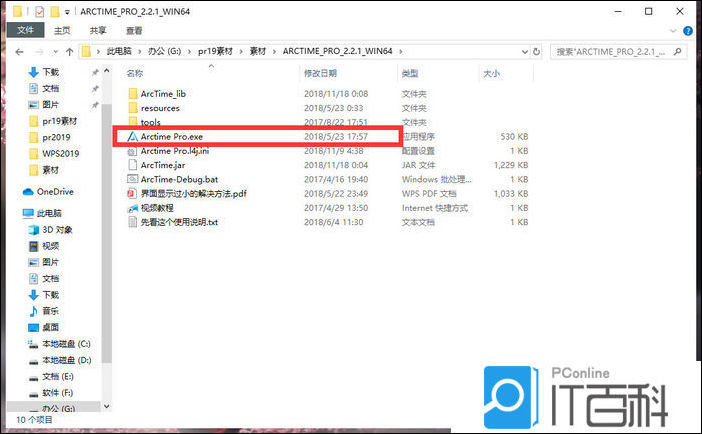Click the 1,229 KB size cell

tap(511, 165)
